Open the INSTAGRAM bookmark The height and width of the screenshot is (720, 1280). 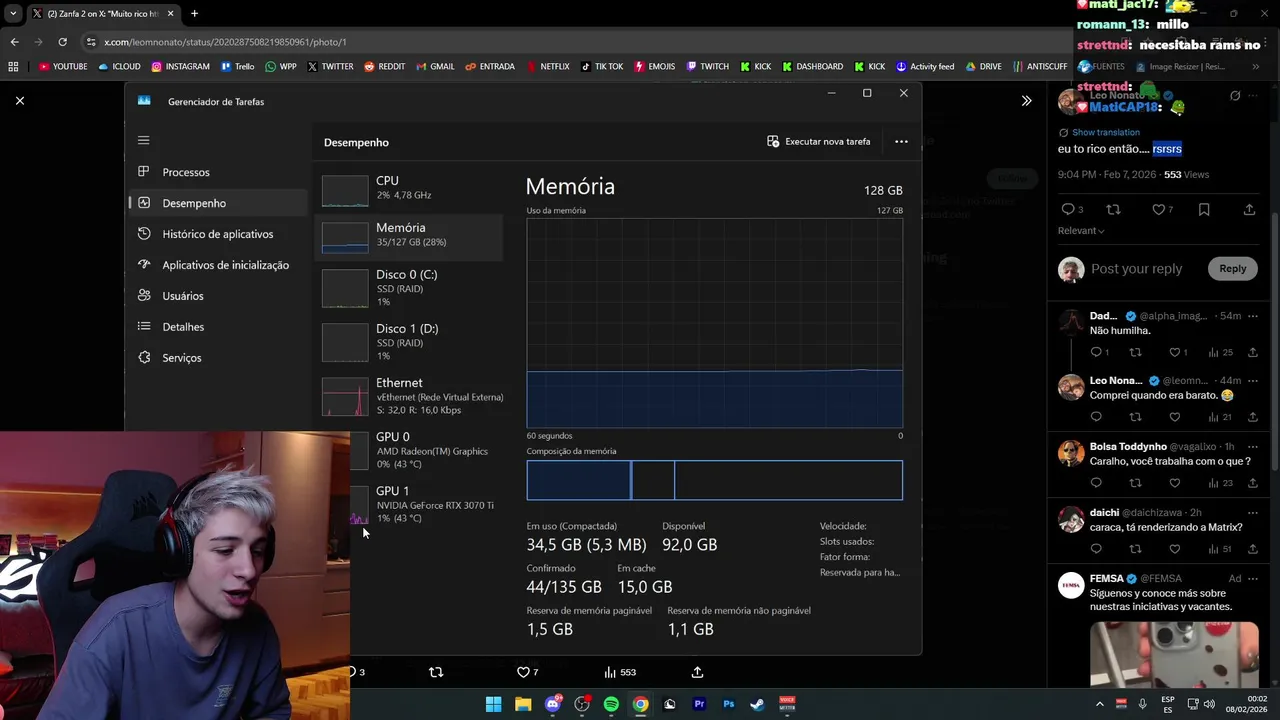click(181, 67)
